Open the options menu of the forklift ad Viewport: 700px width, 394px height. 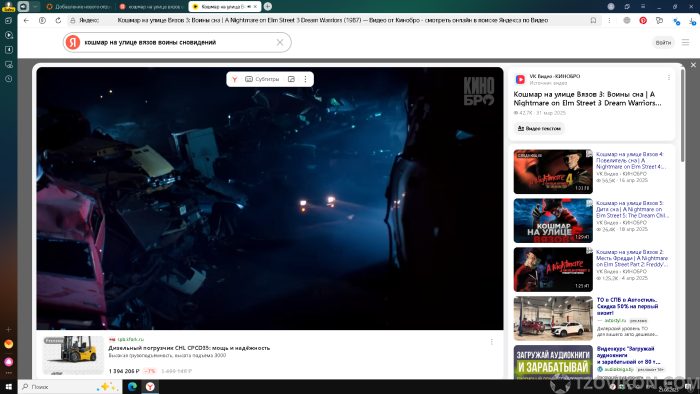click(492, 342)
